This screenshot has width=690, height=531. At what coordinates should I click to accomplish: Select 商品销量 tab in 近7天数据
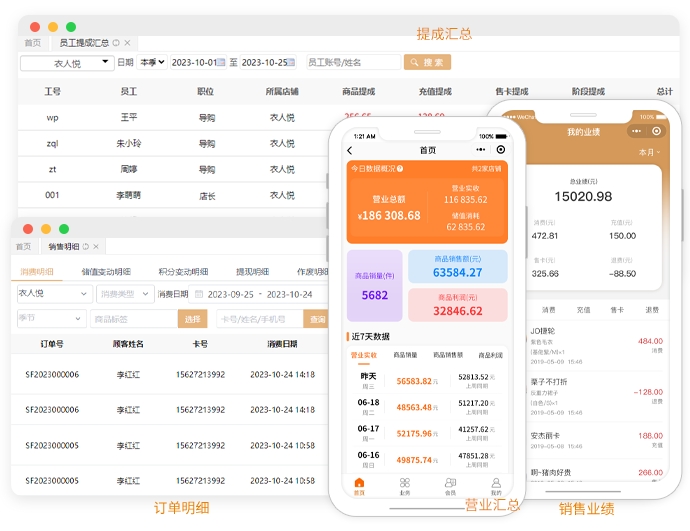click(405, 355)
